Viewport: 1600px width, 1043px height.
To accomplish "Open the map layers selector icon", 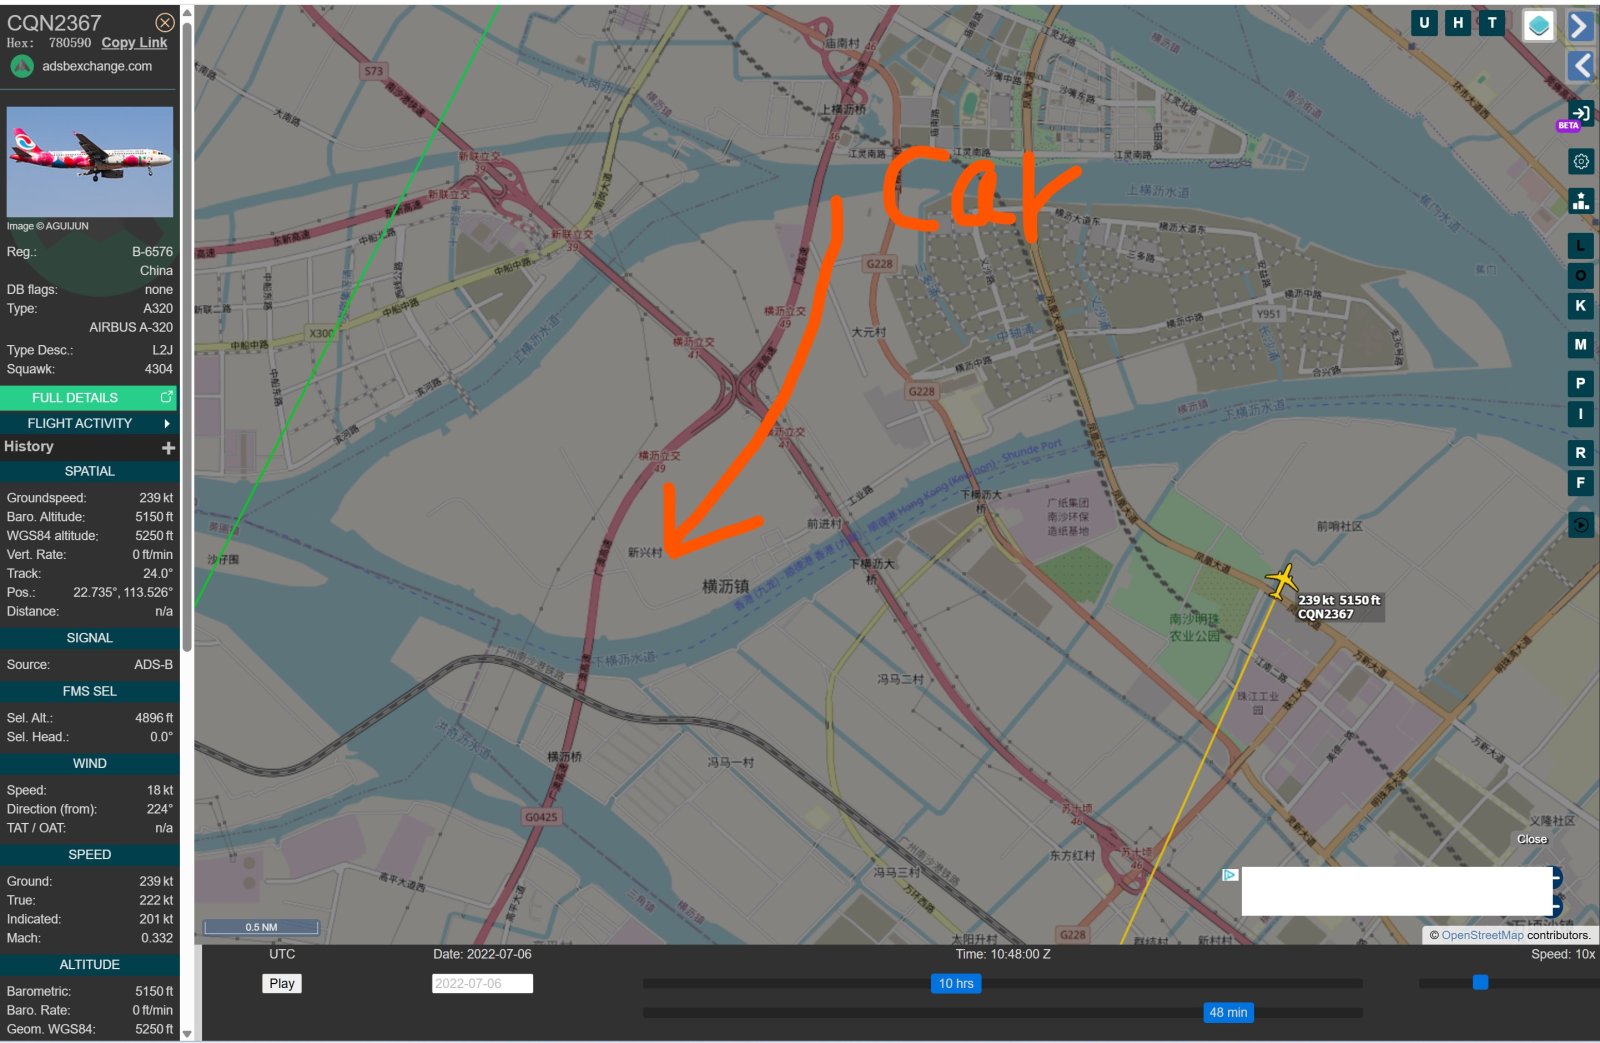I will pyautogui.click(x=1539, y=25).
